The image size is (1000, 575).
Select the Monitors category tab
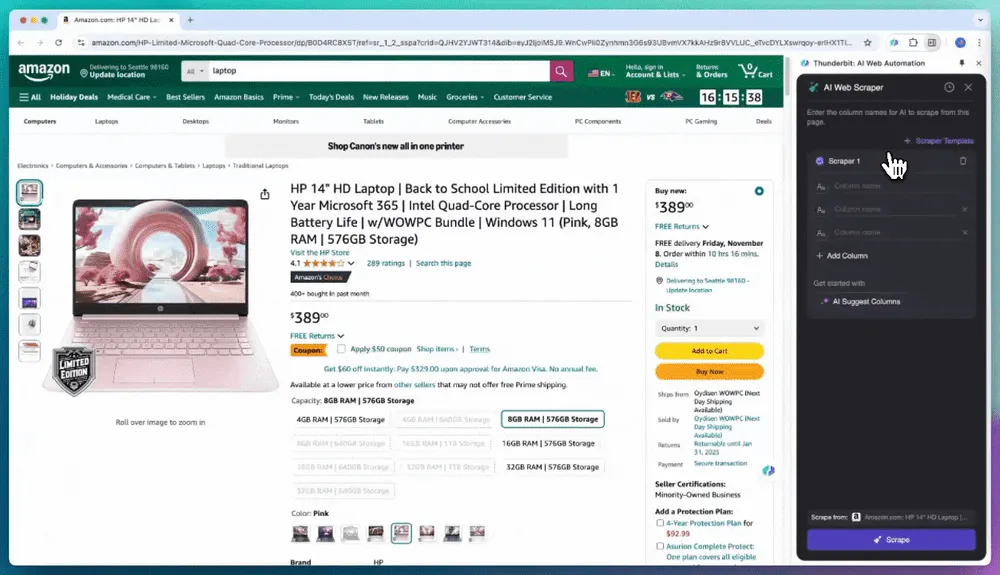[x=286, y=121]
